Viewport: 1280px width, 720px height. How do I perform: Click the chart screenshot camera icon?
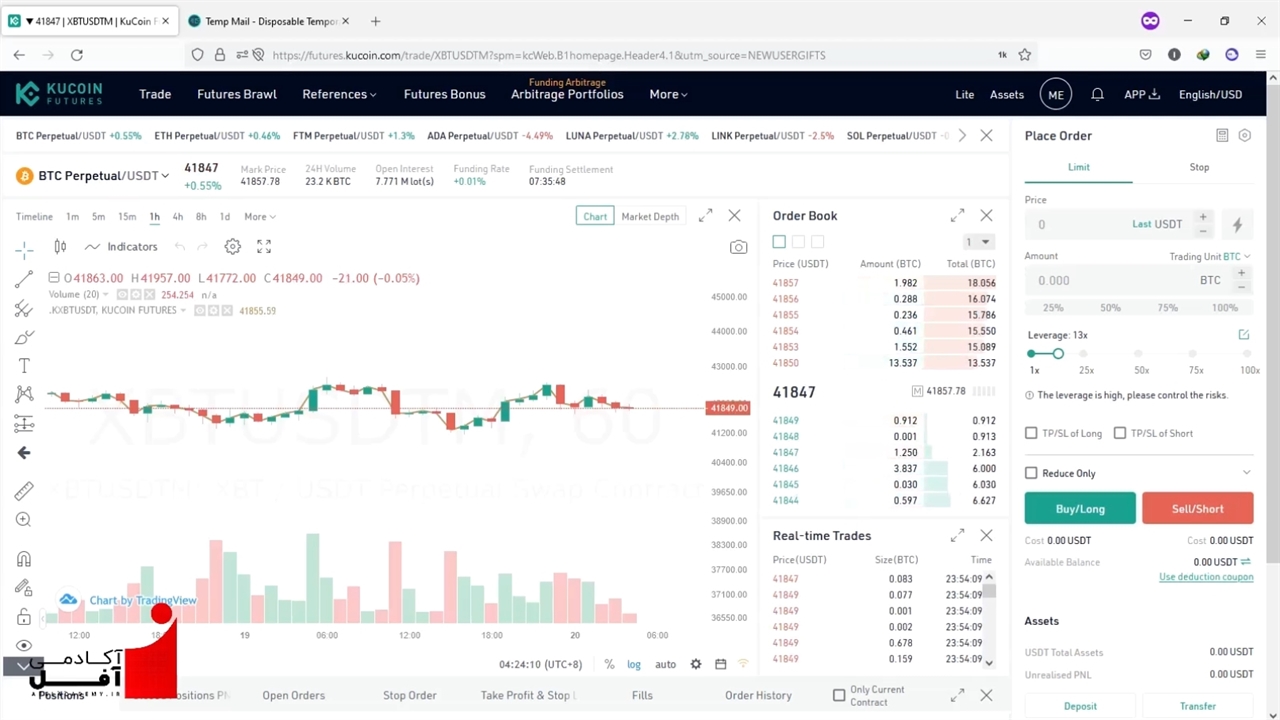click(738, 247)
